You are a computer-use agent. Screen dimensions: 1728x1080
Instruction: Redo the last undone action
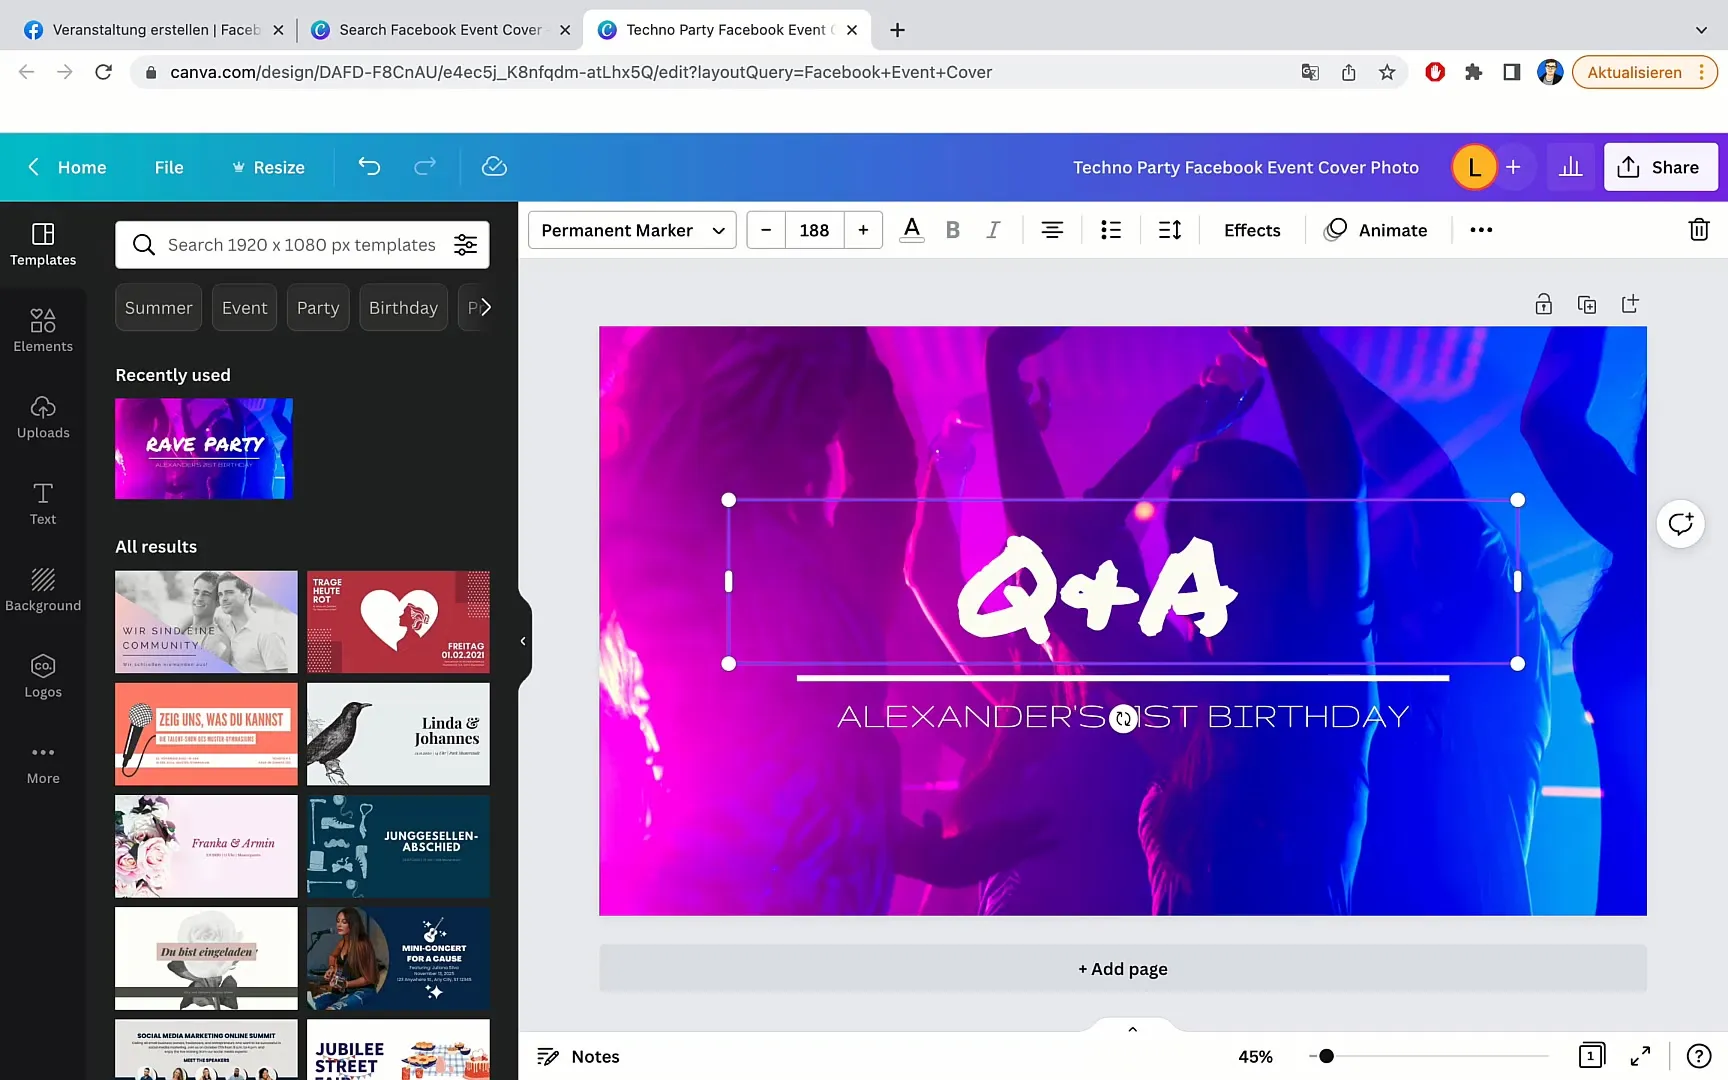425,167
